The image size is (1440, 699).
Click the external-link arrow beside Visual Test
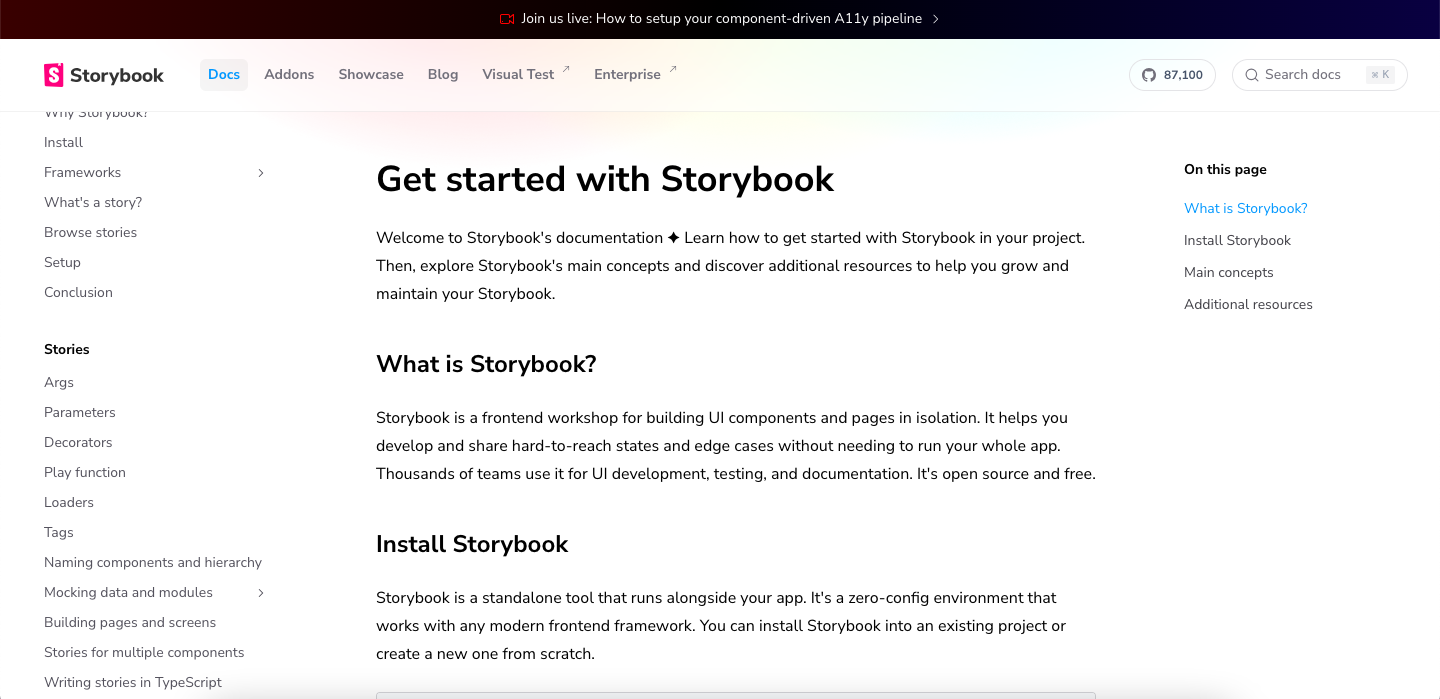pyautogui.click(x=566, y=69)
